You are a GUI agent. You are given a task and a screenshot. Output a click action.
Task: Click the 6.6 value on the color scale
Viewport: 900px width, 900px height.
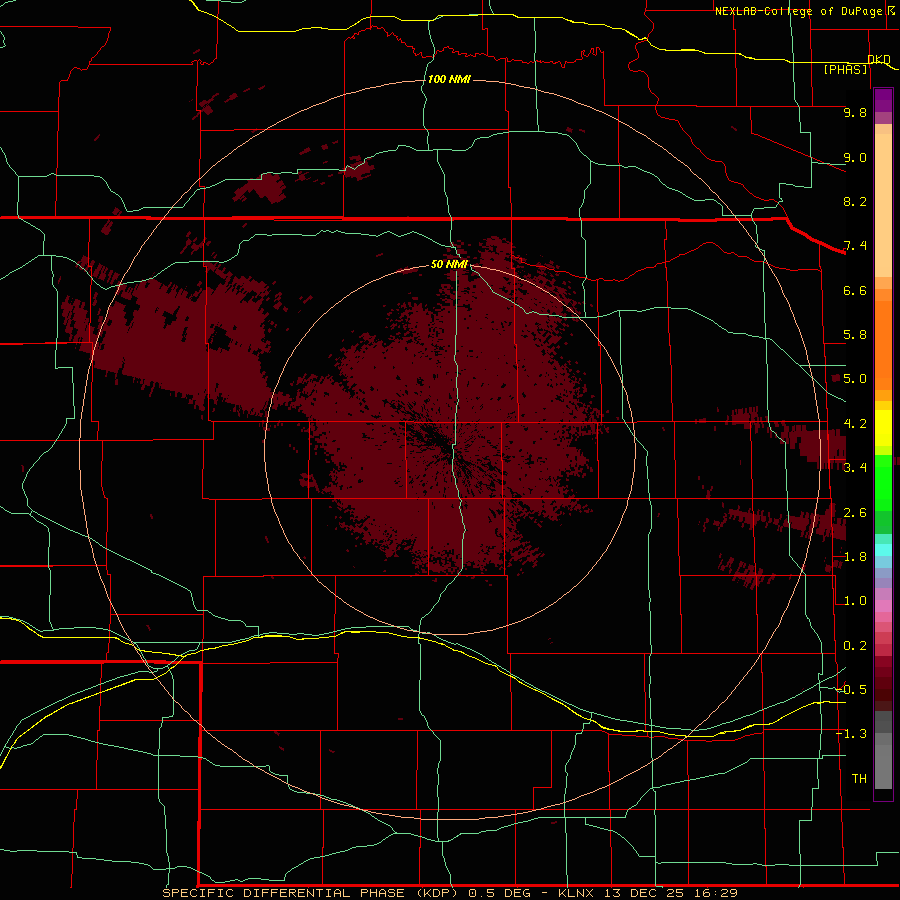[855, 290]
